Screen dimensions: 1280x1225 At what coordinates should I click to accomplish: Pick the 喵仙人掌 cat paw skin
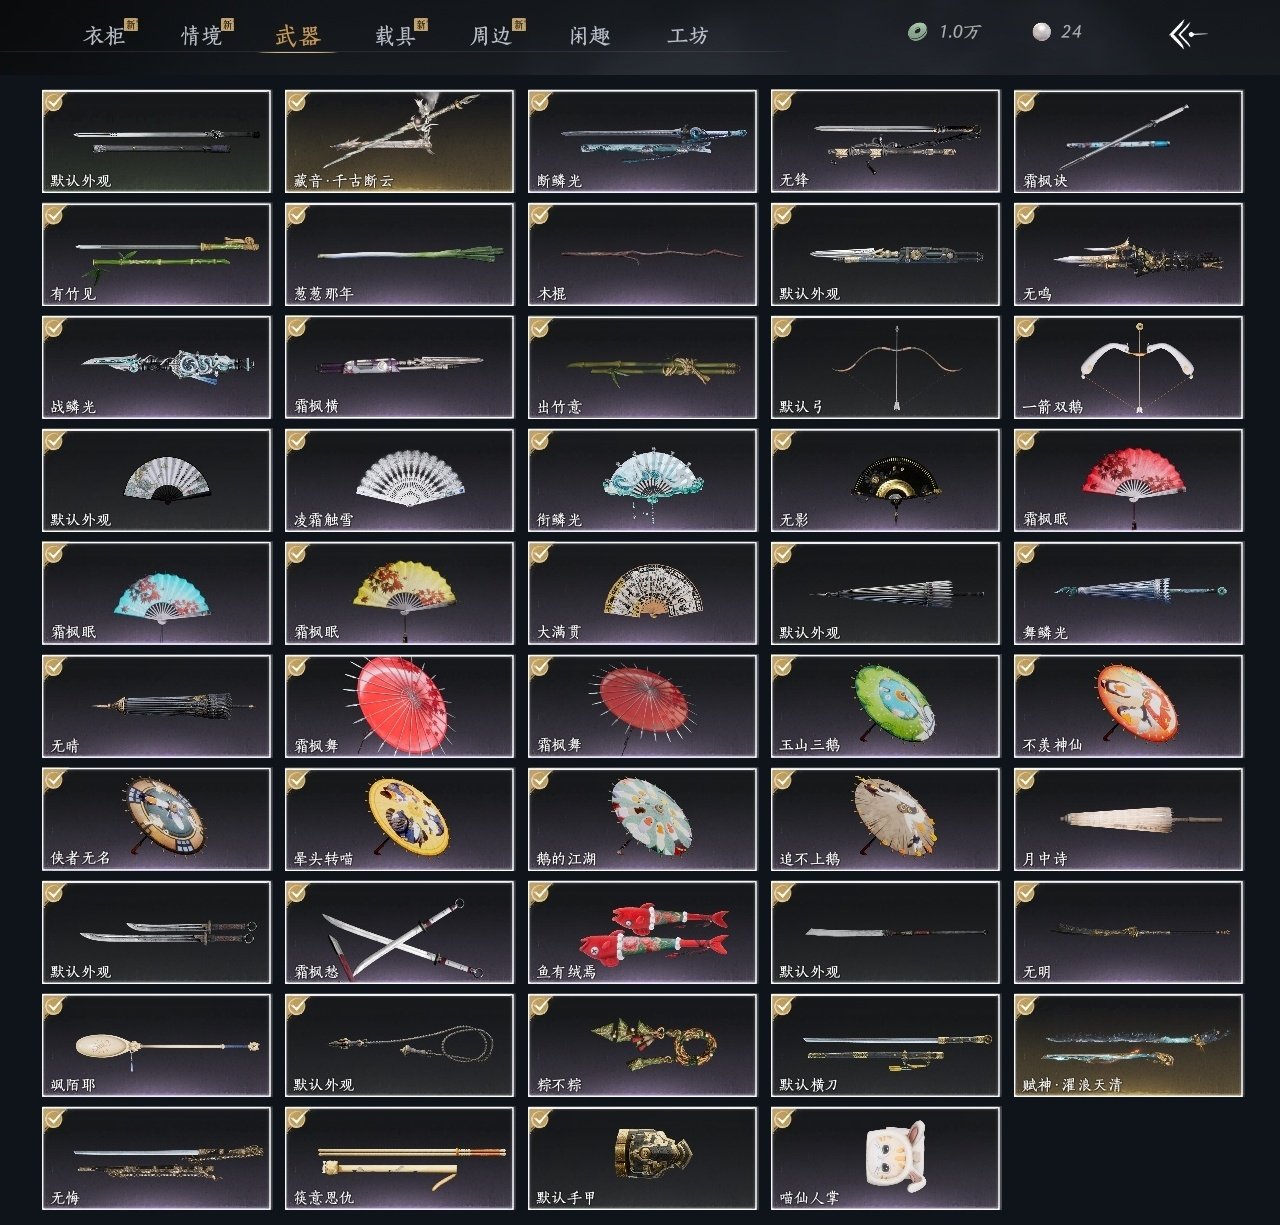pyautogui.click(x=885, y=1158)
